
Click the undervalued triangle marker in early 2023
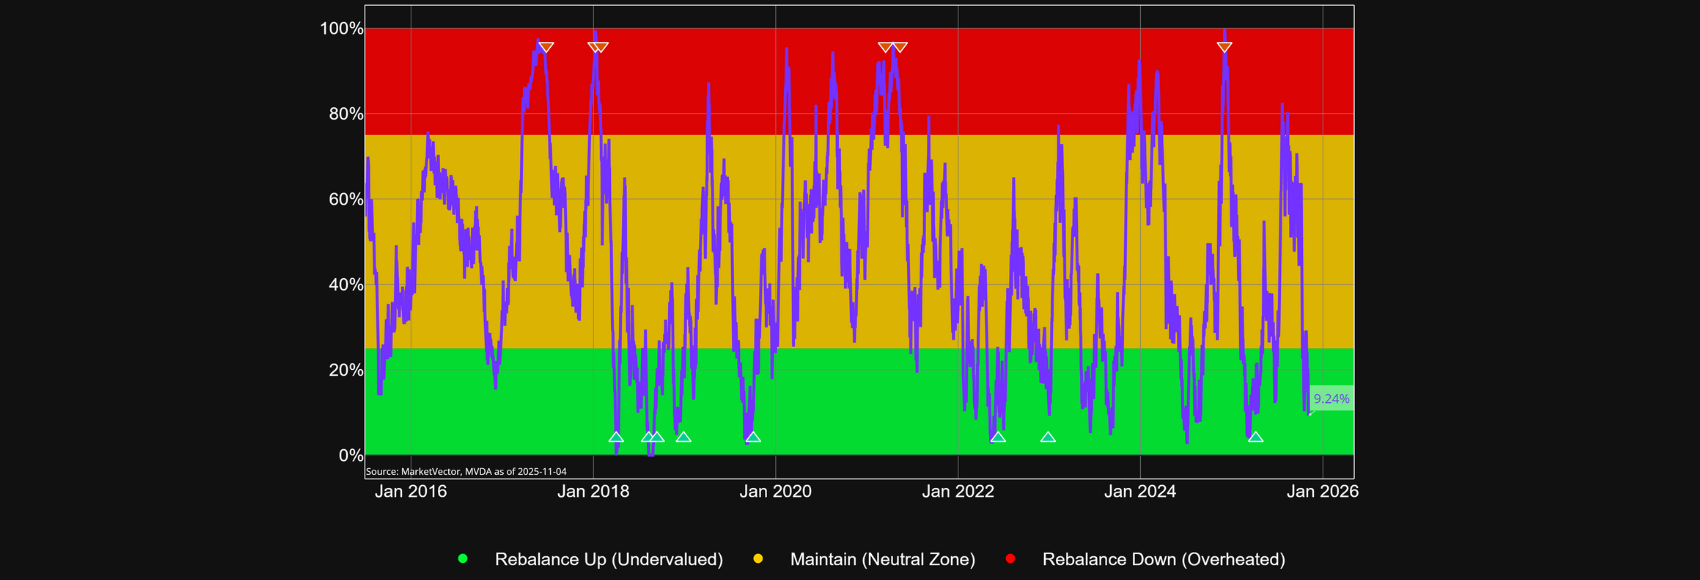1048,437
